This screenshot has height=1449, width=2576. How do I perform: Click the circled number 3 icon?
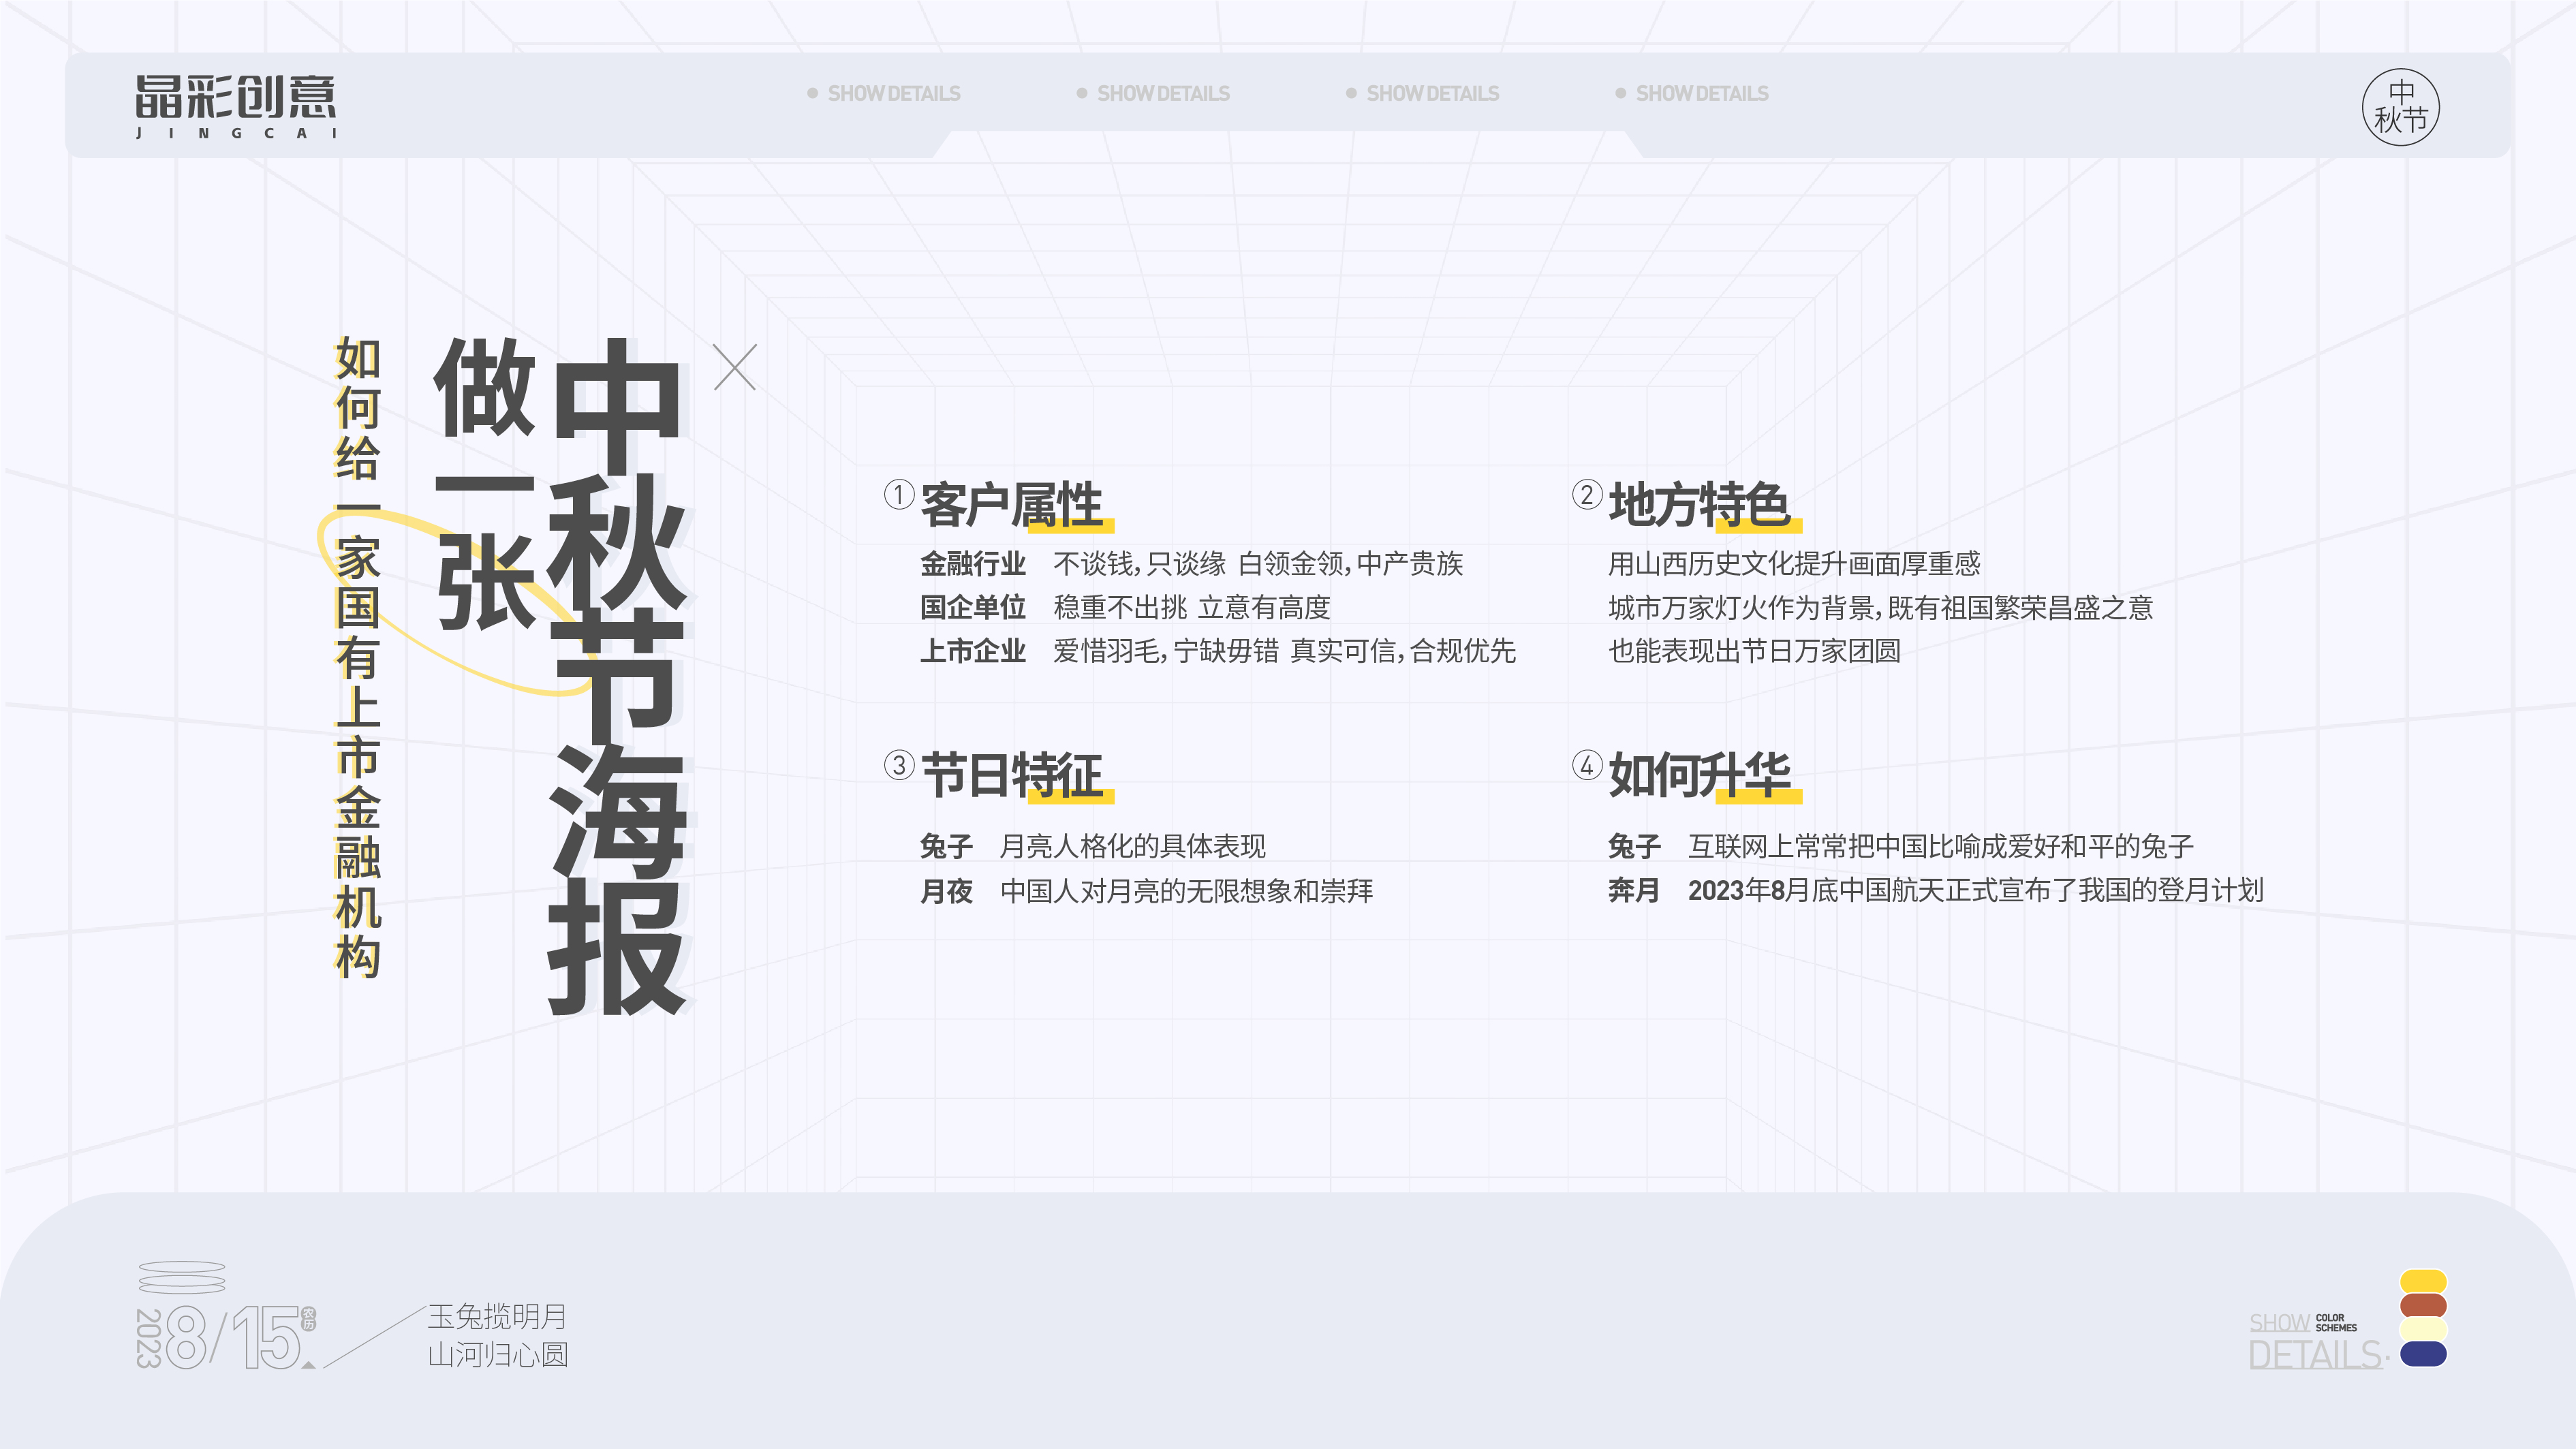899,765
